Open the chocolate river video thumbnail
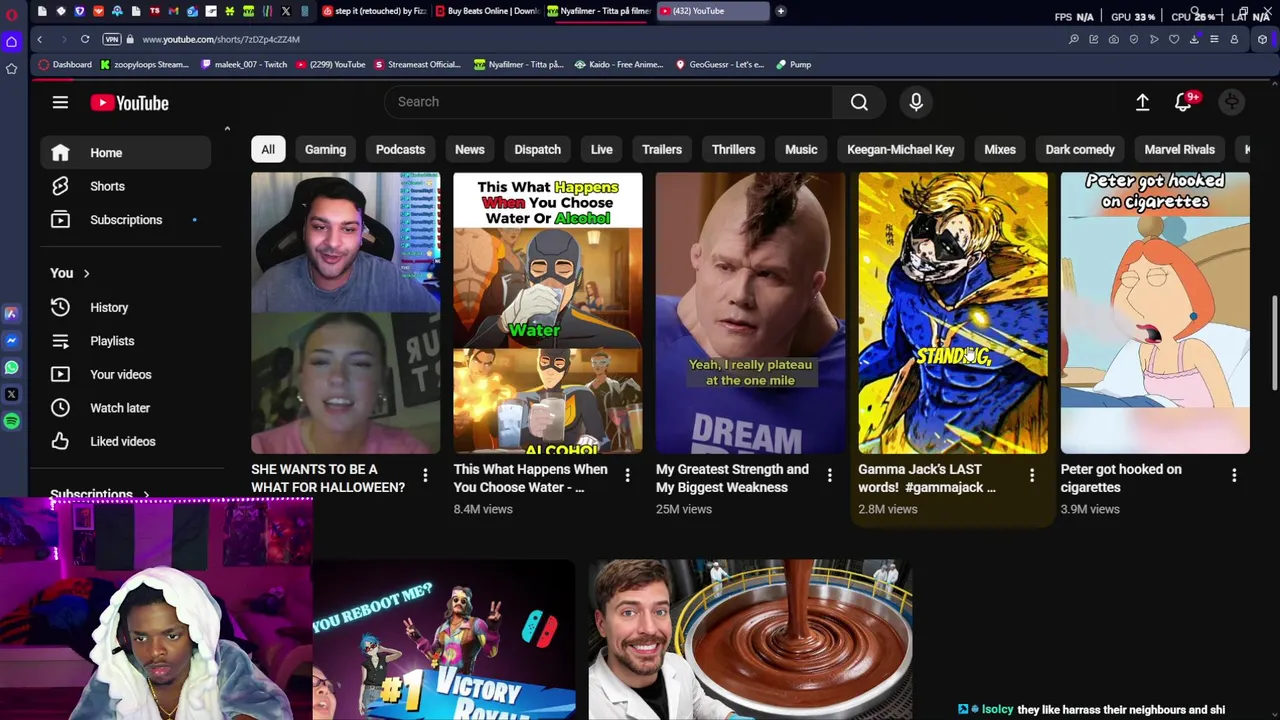The image size is (1280, 720). (x=750, y=639)
